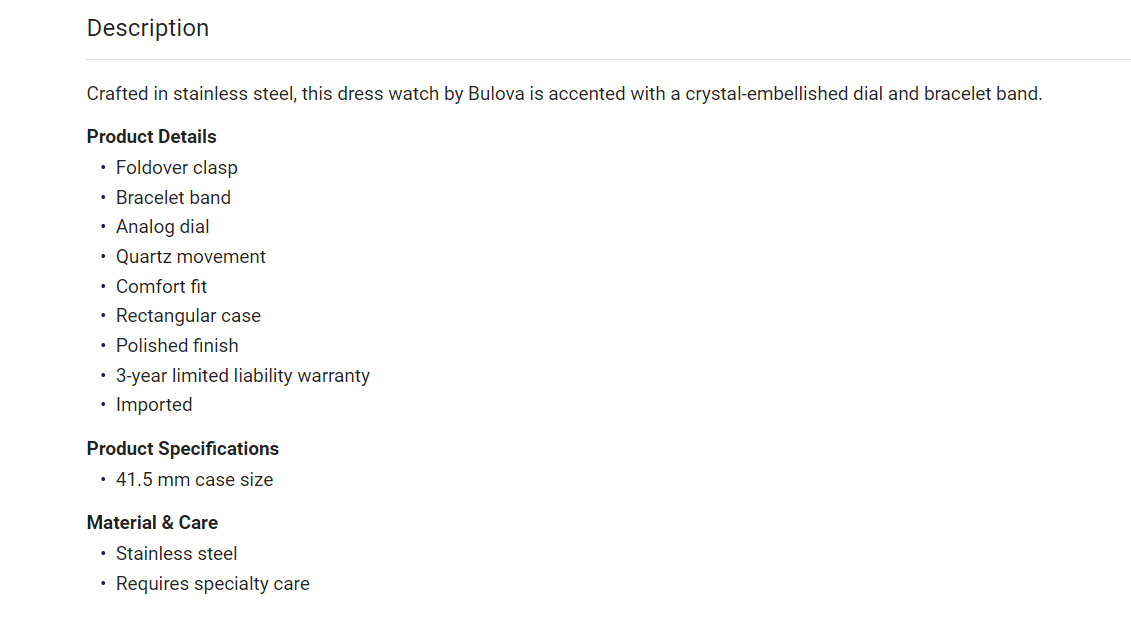Click the horizontal divider under Description
Screen dimensions: 1131x626
[x=608, y=59]
